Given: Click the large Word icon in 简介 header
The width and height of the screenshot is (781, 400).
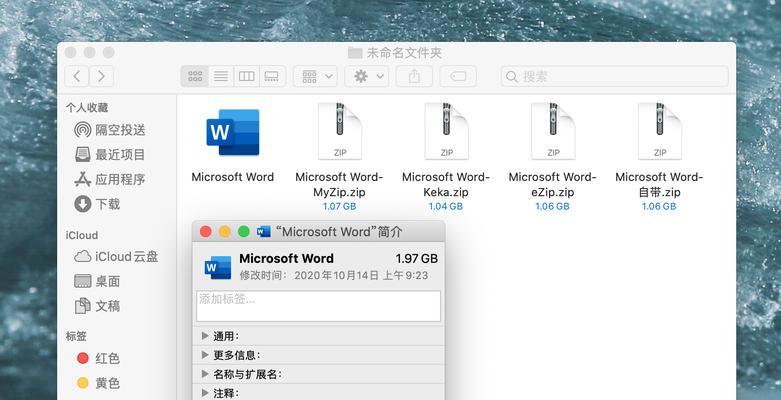Looking at the screenshot, I should (x=218, y=267).
